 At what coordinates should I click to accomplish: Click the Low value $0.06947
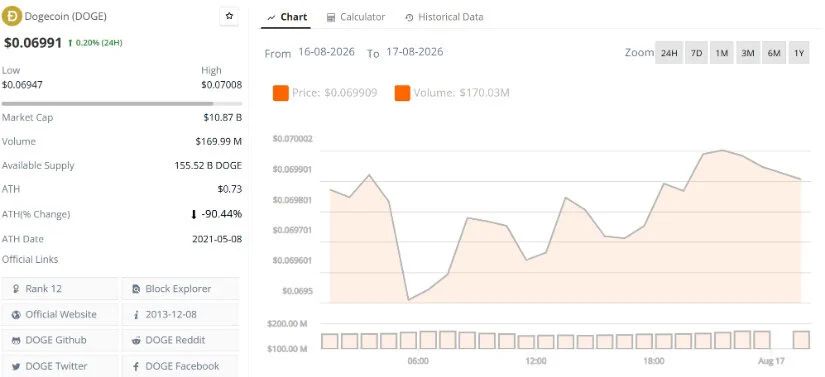[x=22, y=84]
